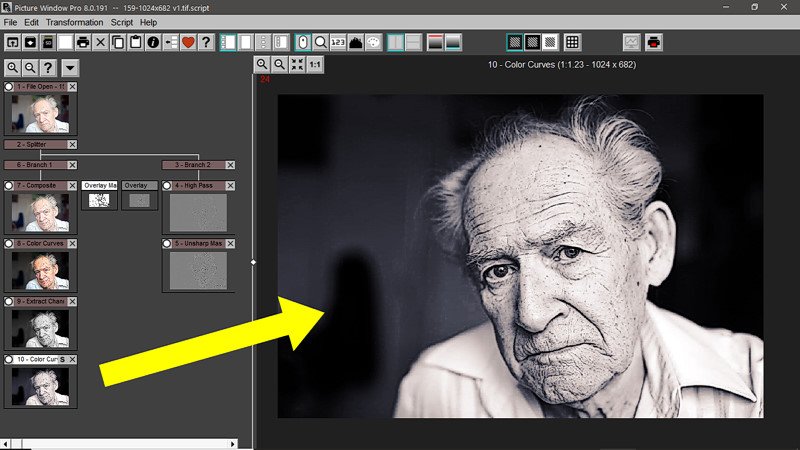800x450 pixels.
Task: Click the printer icon in main toolbar
Action: tap(83, 42)
